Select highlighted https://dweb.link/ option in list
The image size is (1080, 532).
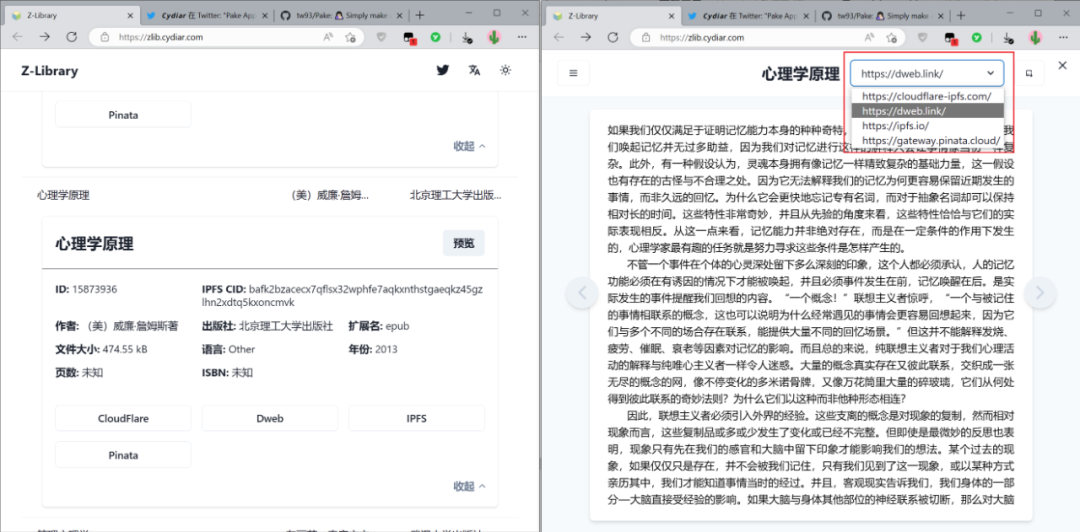click(927, 111)
